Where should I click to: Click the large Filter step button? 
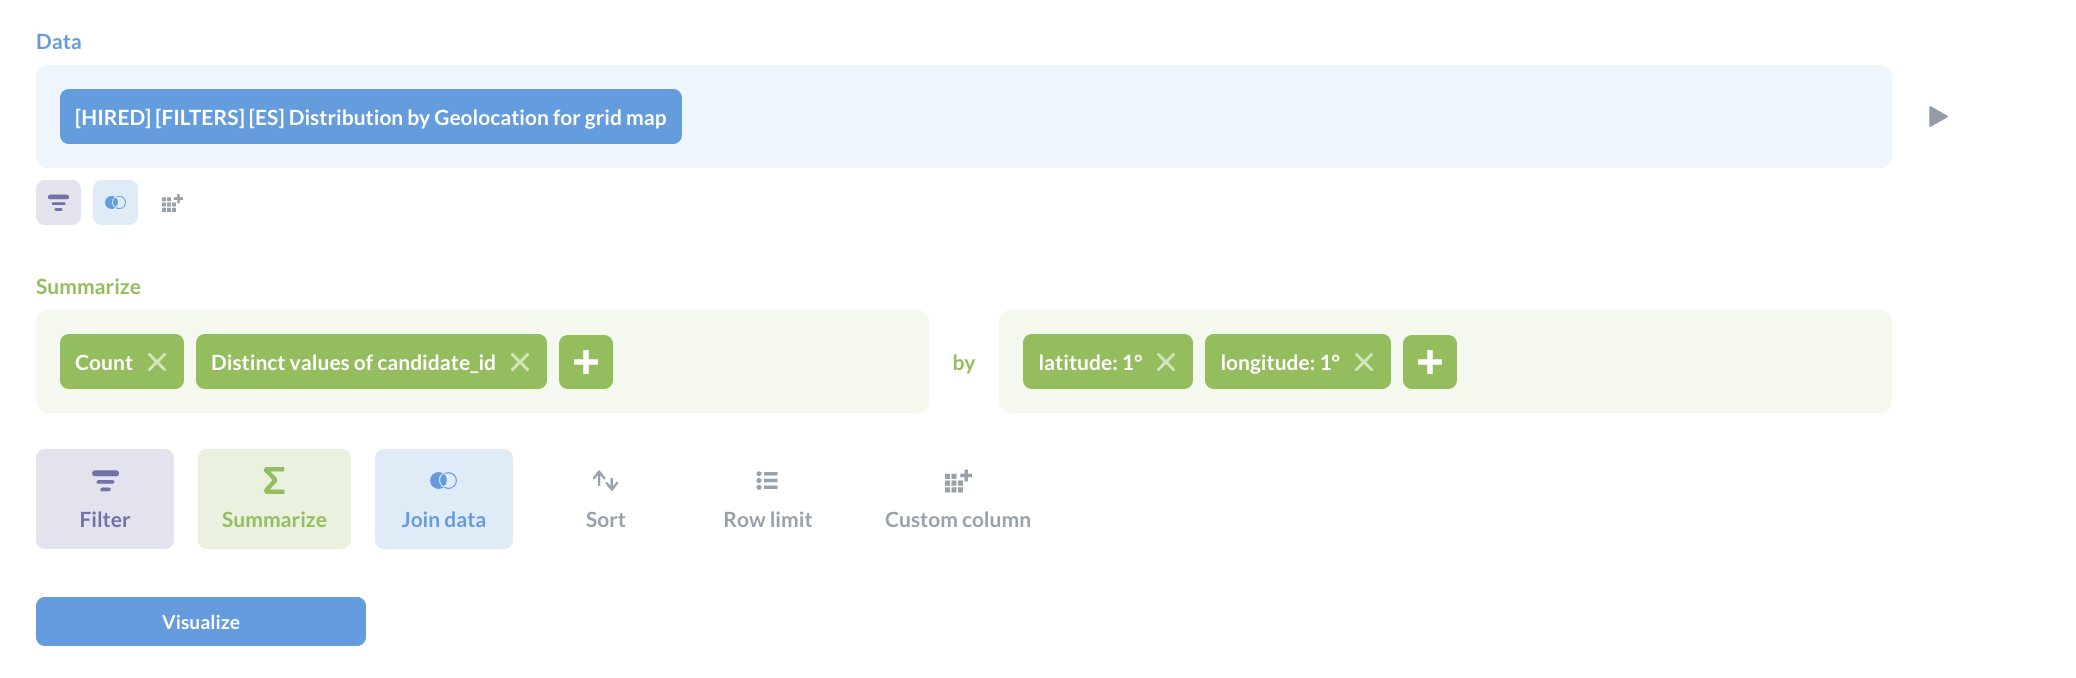click(105, 499)
